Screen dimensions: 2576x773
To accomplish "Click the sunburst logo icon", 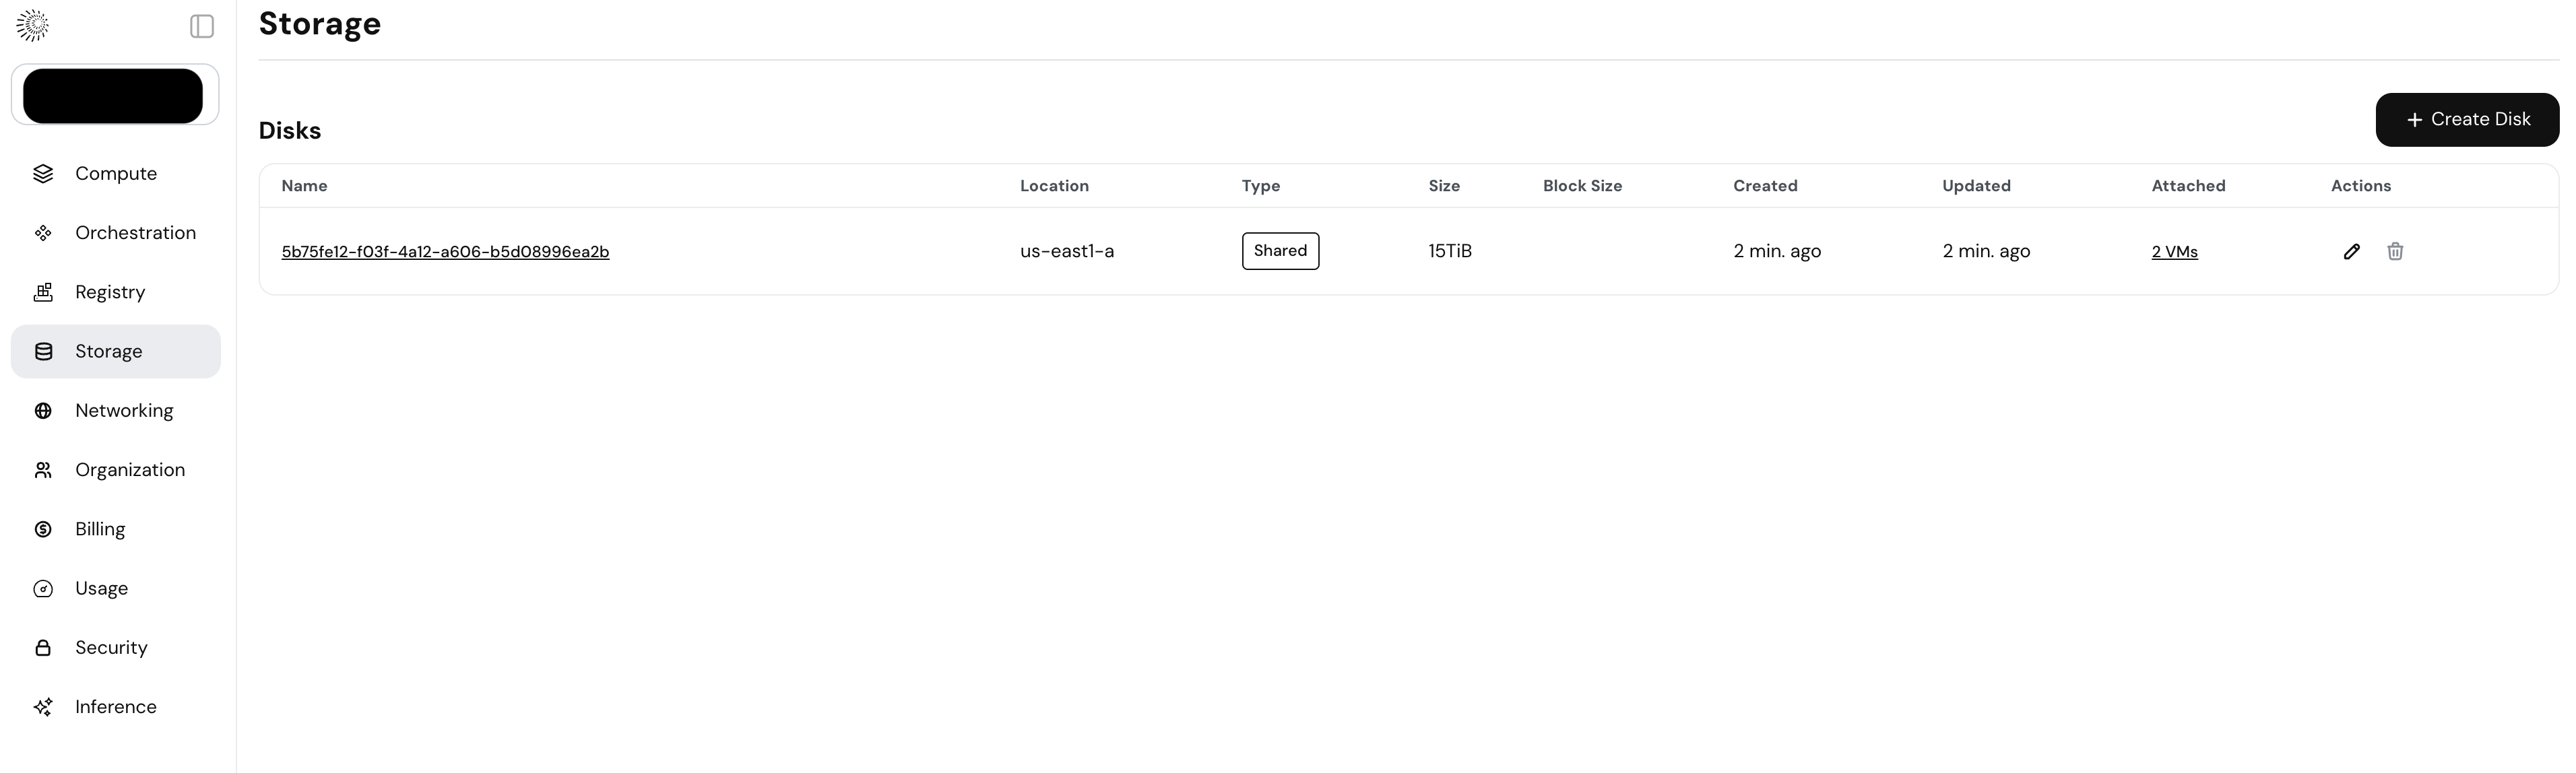I will pyautogui.click(x=33, y=26).
